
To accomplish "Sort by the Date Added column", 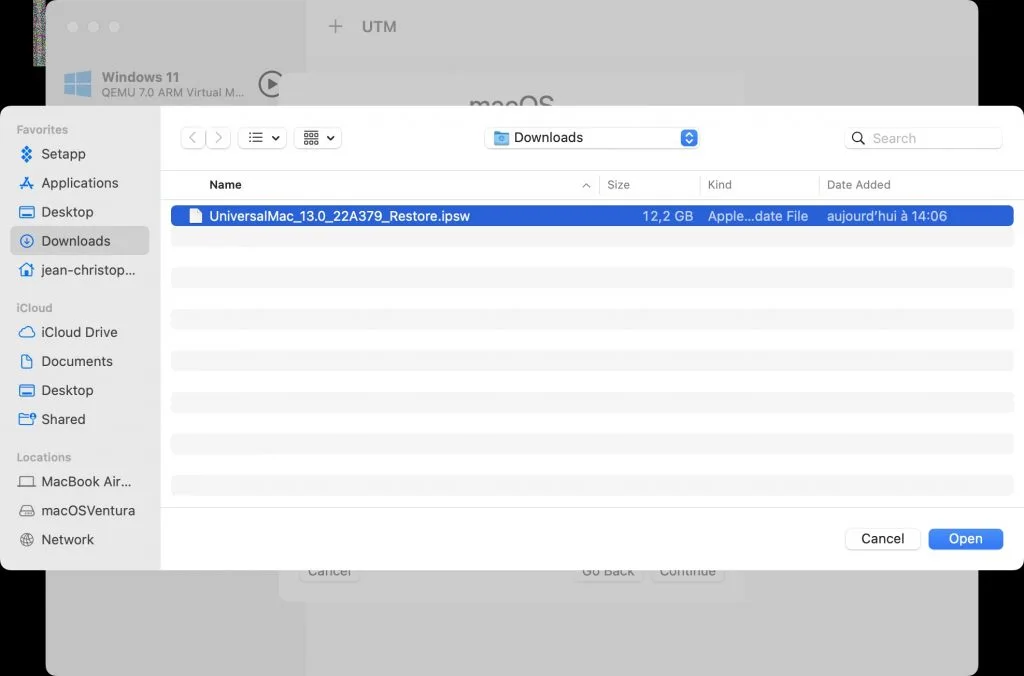I will 858,185.
